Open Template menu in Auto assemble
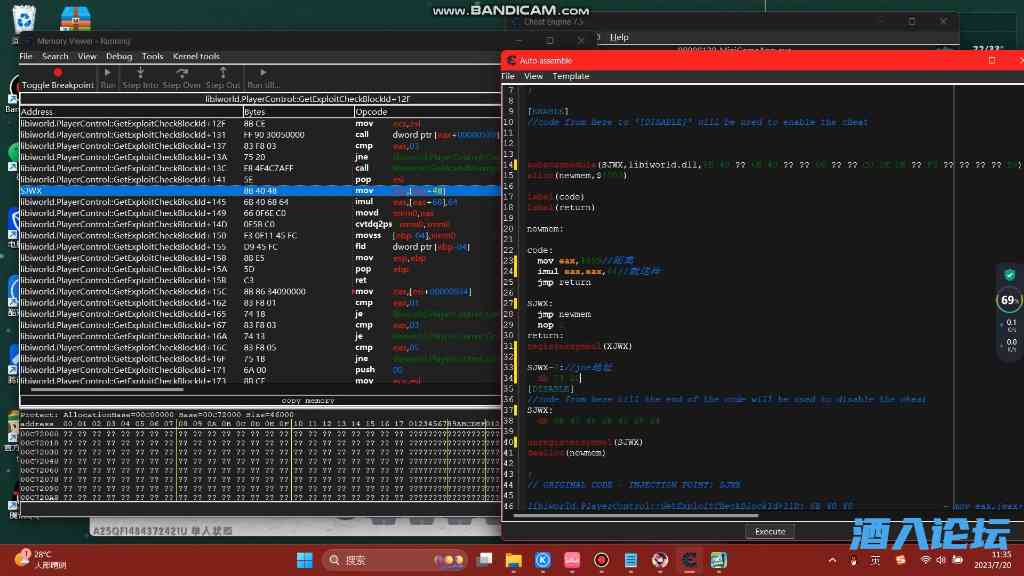This screenshot has height=576, width=1024. click(571, 76)
